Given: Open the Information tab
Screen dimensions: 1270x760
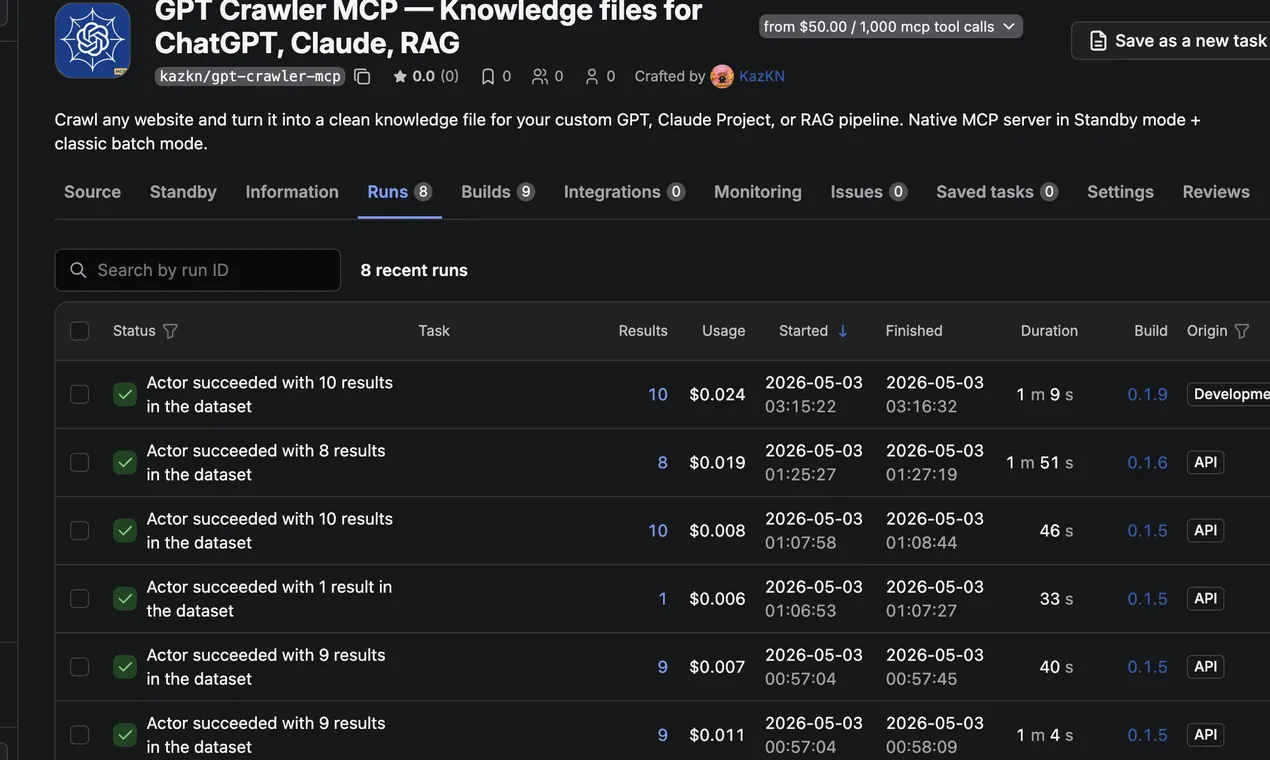Looking at the screenshot, I should [x=292, y=192].
